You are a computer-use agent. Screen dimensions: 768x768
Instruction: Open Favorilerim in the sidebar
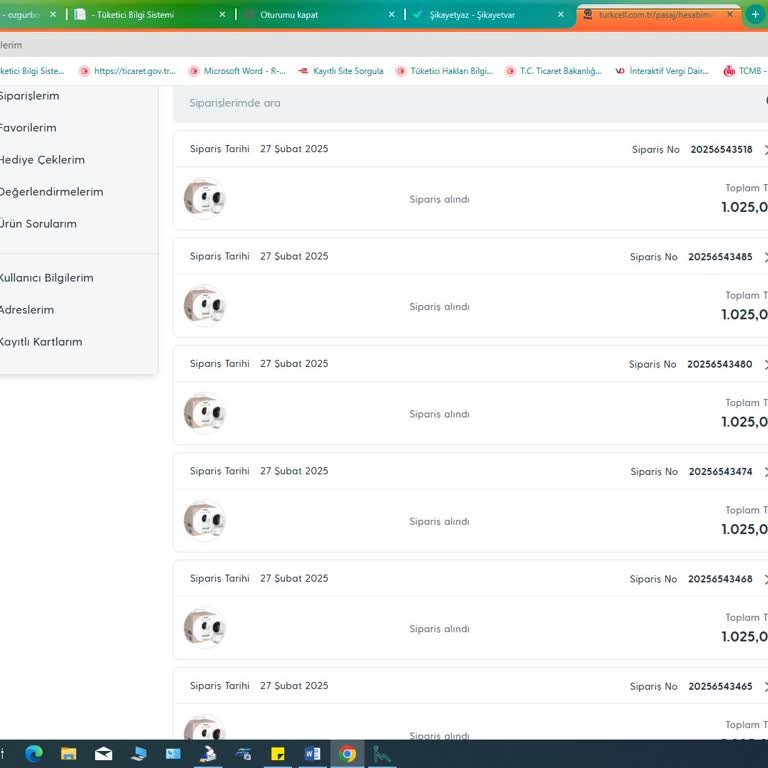(x=28, y=128)
